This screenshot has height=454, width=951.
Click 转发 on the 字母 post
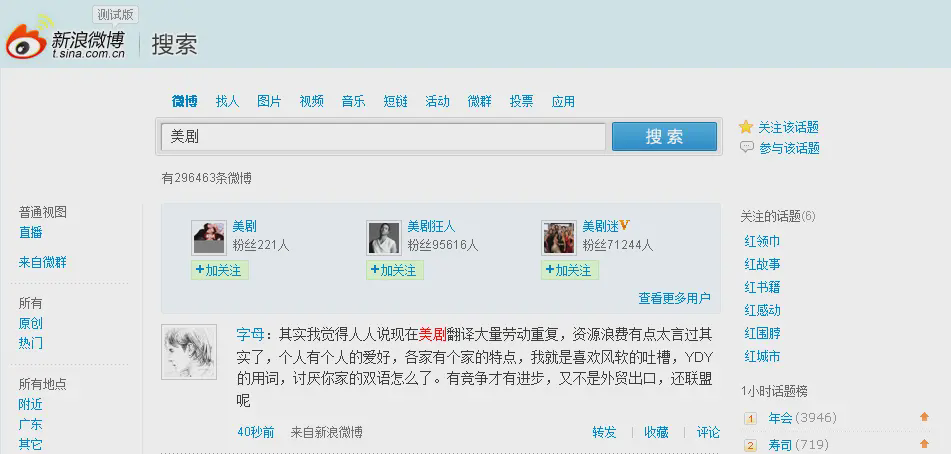click(604, 432)
